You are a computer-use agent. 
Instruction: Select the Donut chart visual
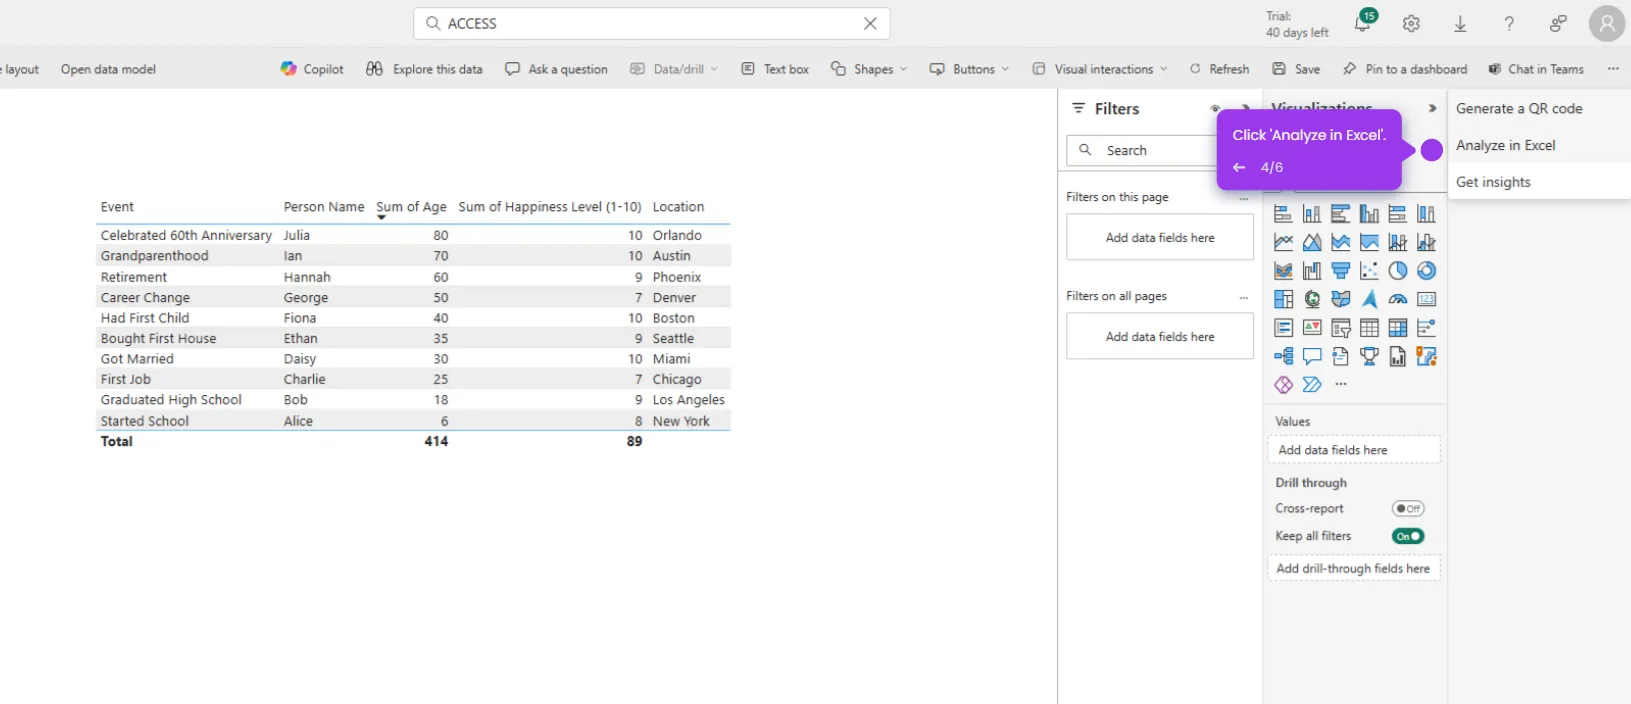(1427, 271)
